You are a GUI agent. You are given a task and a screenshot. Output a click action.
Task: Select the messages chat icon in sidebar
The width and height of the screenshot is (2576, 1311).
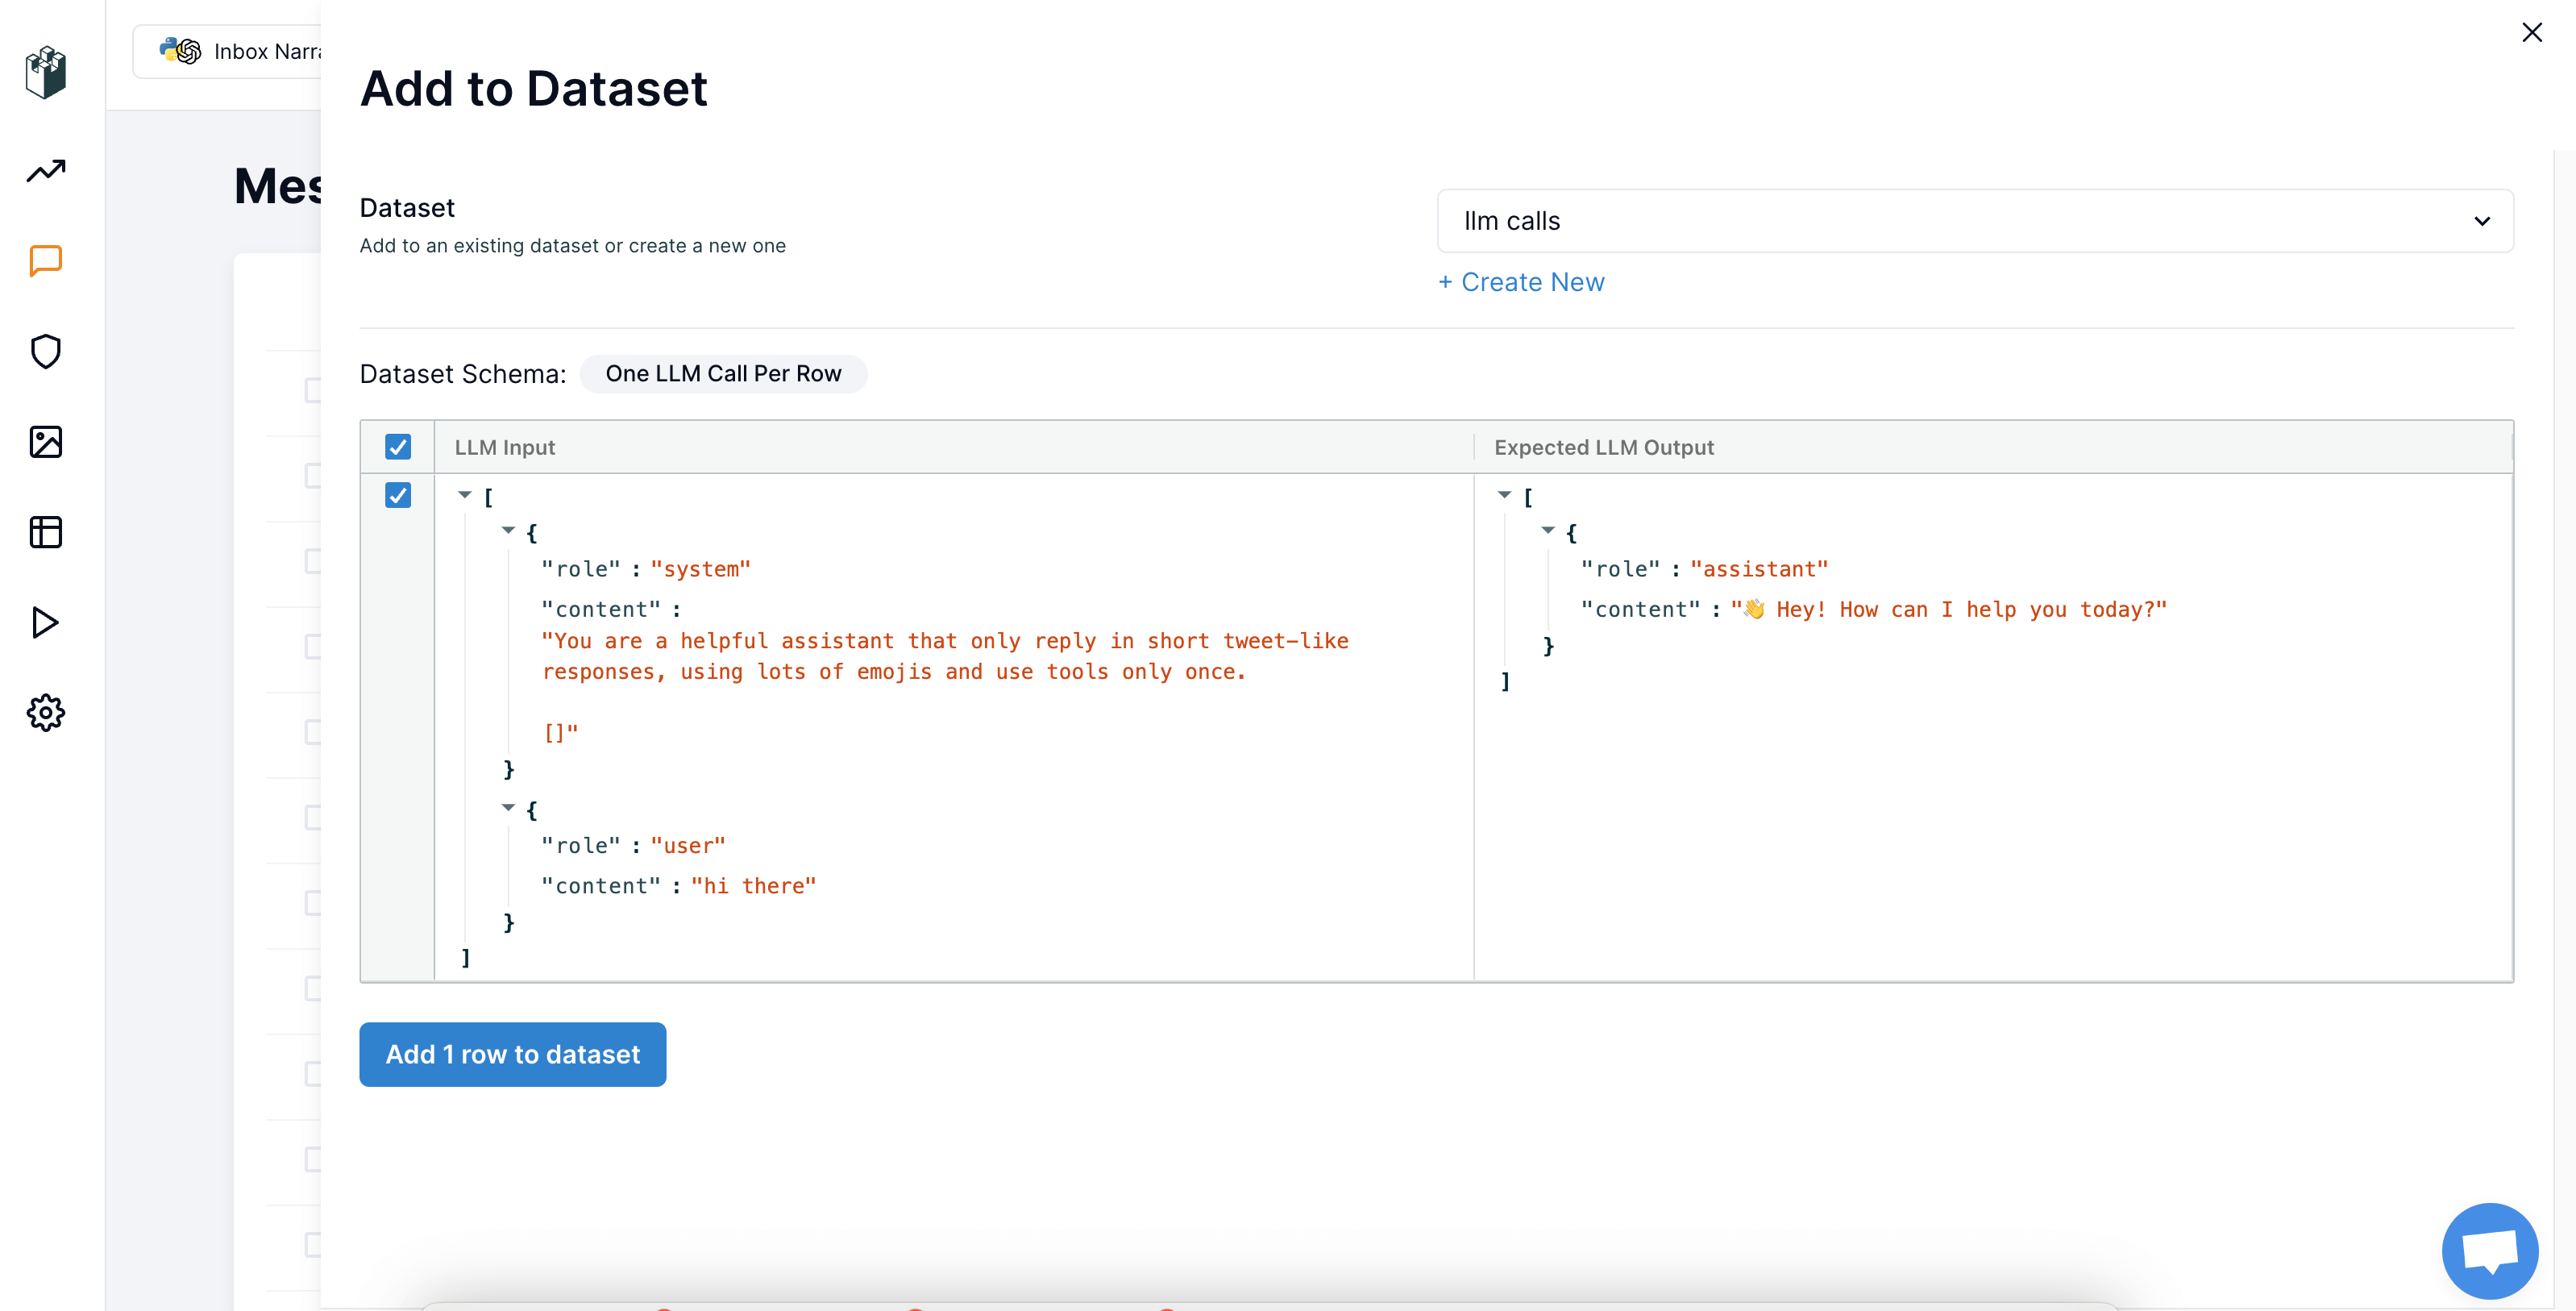[46, 261]
